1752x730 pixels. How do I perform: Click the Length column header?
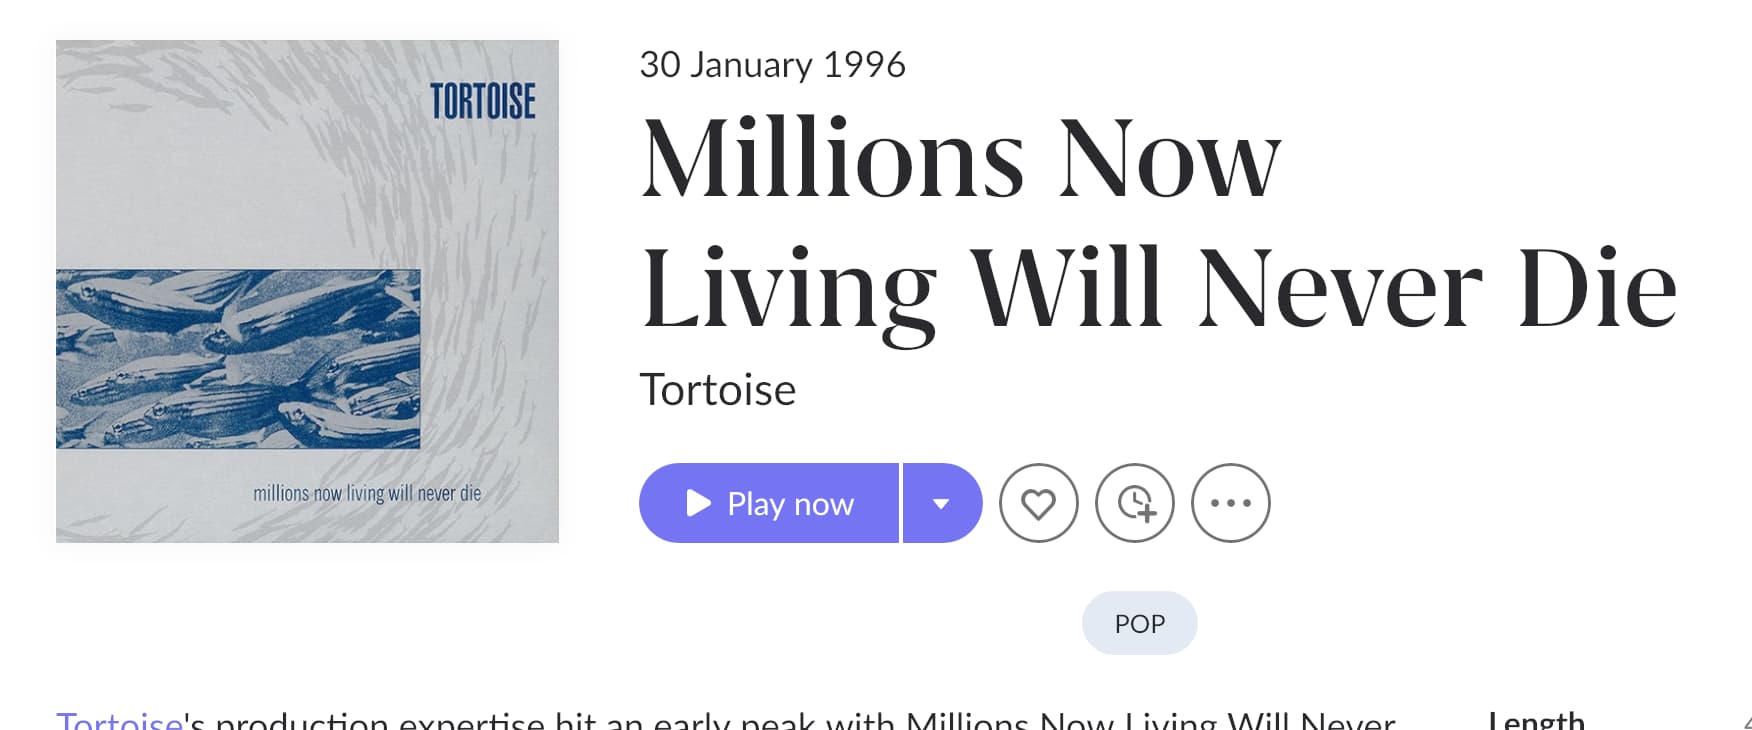(x=1535, y=721)
